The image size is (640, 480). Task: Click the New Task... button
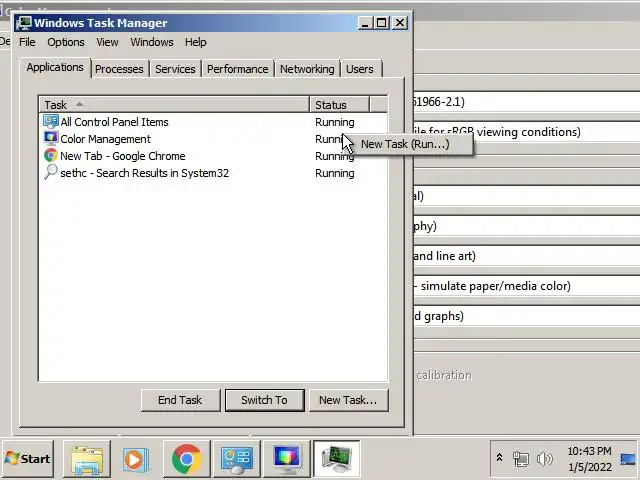(x=348, y=400)
